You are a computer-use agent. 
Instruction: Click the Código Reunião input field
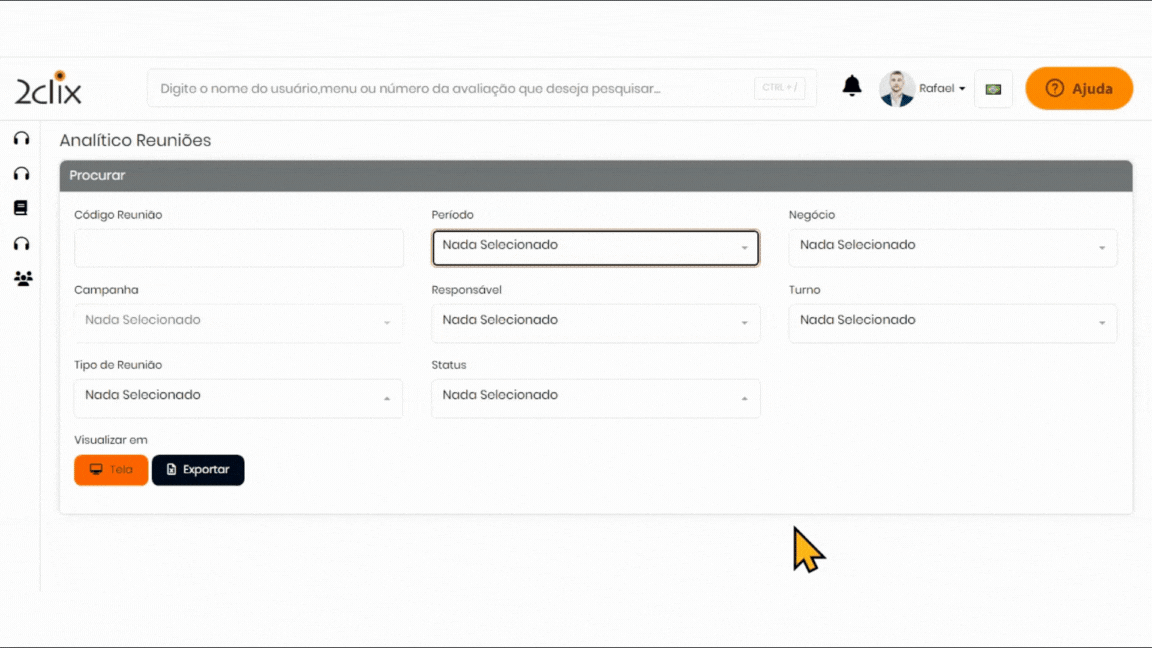tap(238, 248)
